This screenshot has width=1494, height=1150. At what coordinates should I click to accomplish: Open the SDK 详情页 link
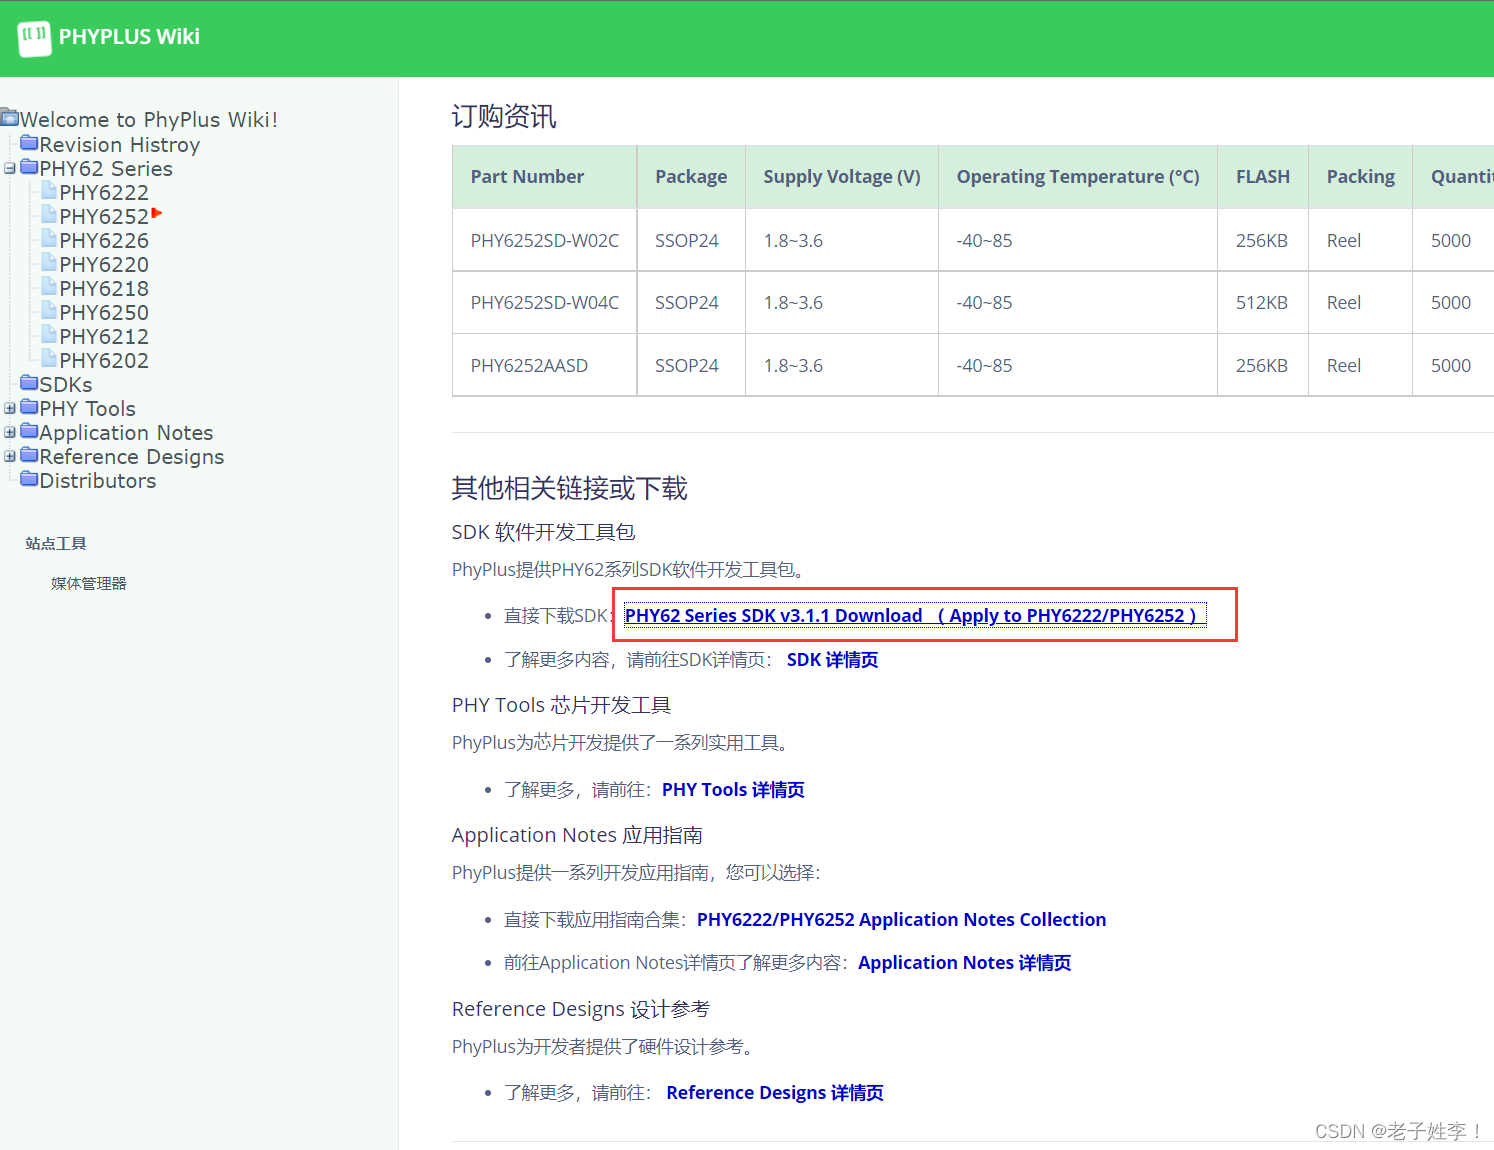pos(832,660)
